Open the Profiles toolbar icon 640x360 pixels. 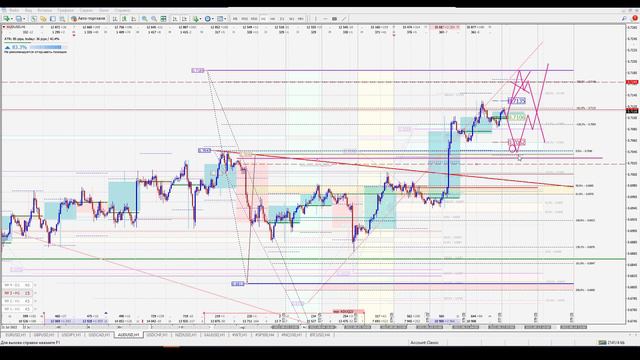(19, 19)
